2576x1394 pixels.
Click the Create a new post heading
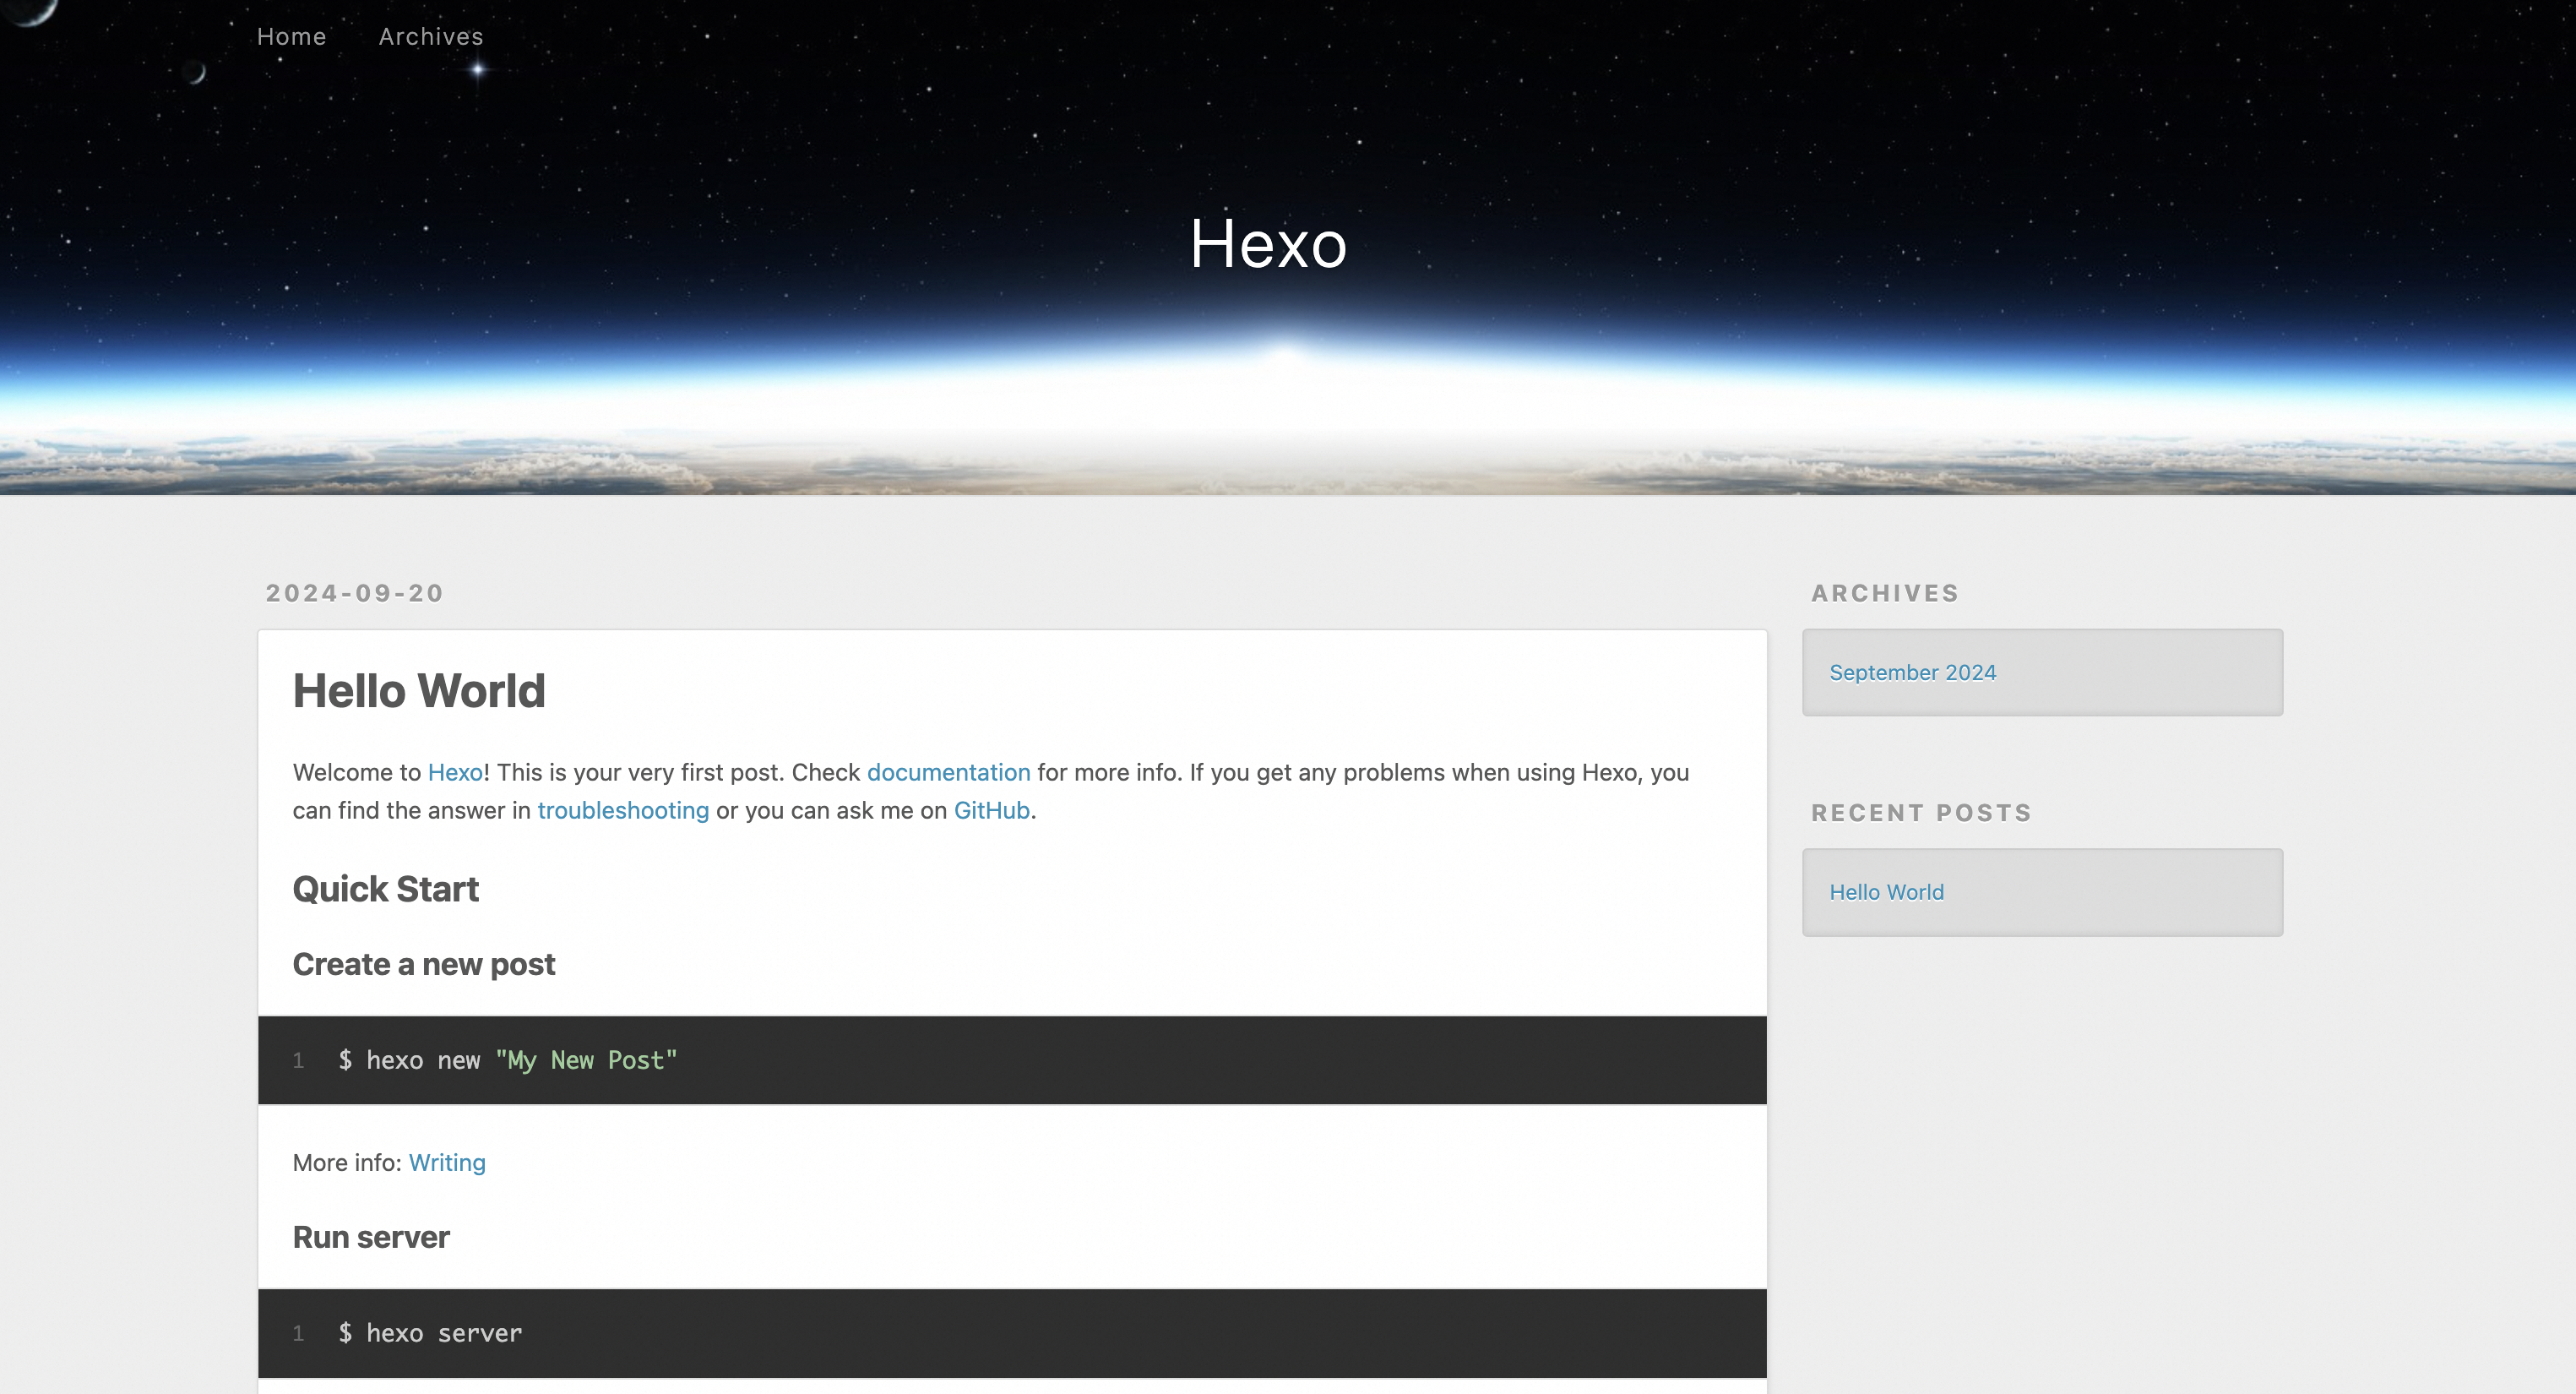tap(423, 965)
